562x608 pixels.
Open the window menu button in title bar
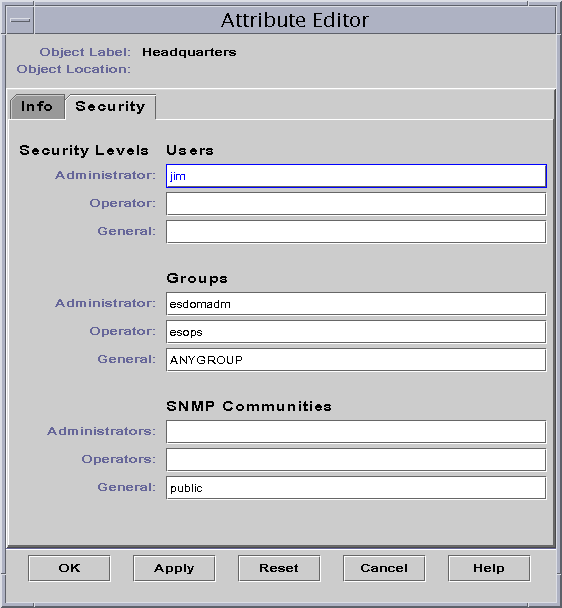20,20
